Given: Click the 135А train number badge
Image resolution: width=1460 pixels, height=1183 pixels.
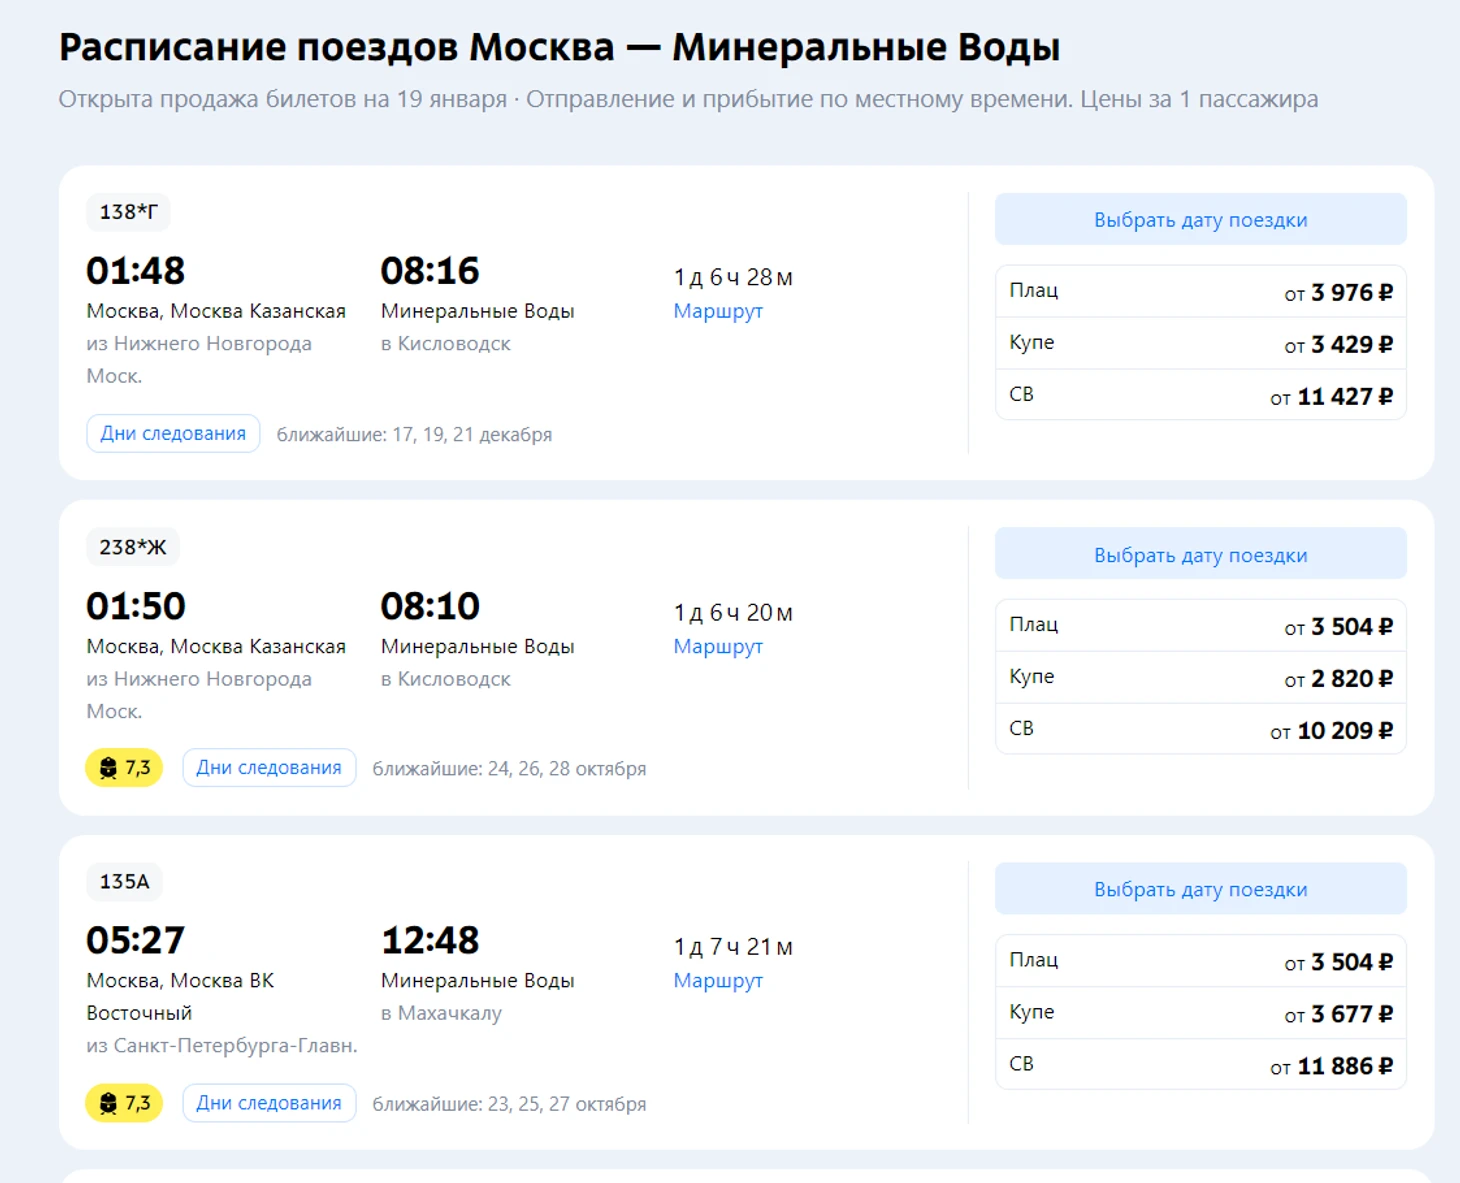Looking at the screenshot, I should [x=124, y=881].
